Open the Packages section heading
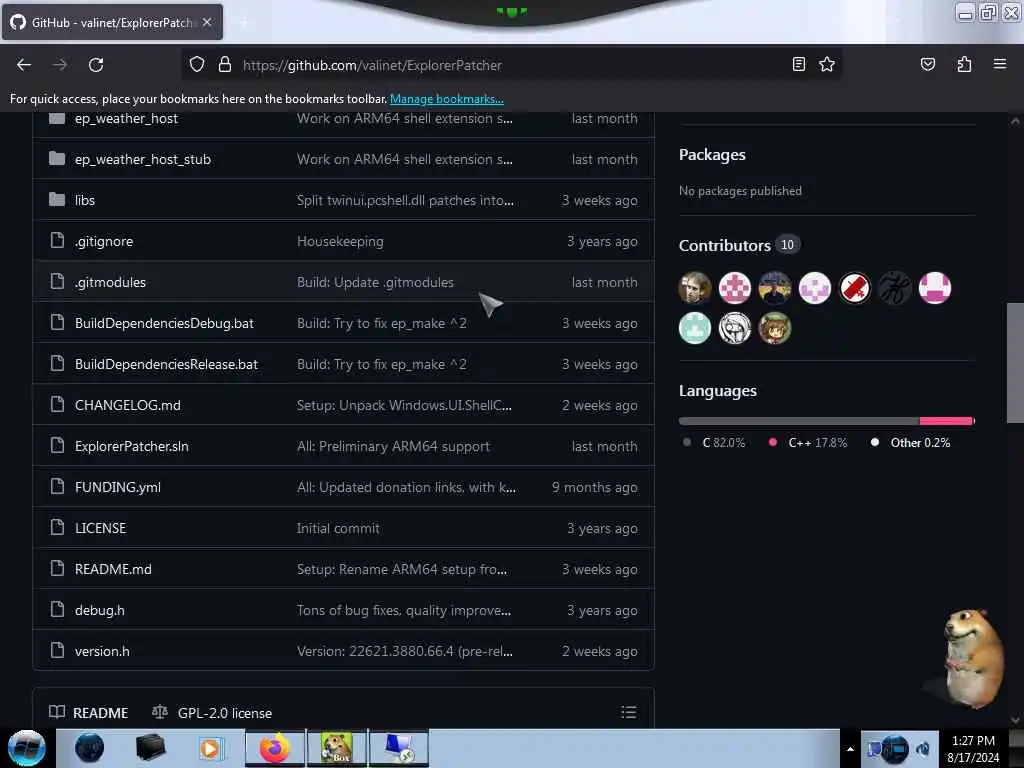Image resolution: width=1024 pixels, height=768 pixels. point(712,155)
